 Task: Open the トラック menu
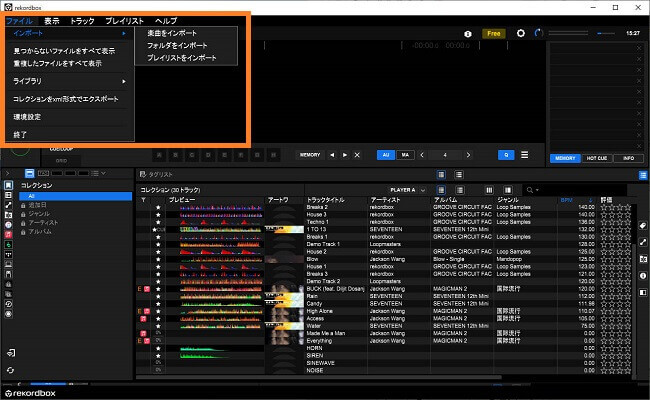click(x=82, y=21)
